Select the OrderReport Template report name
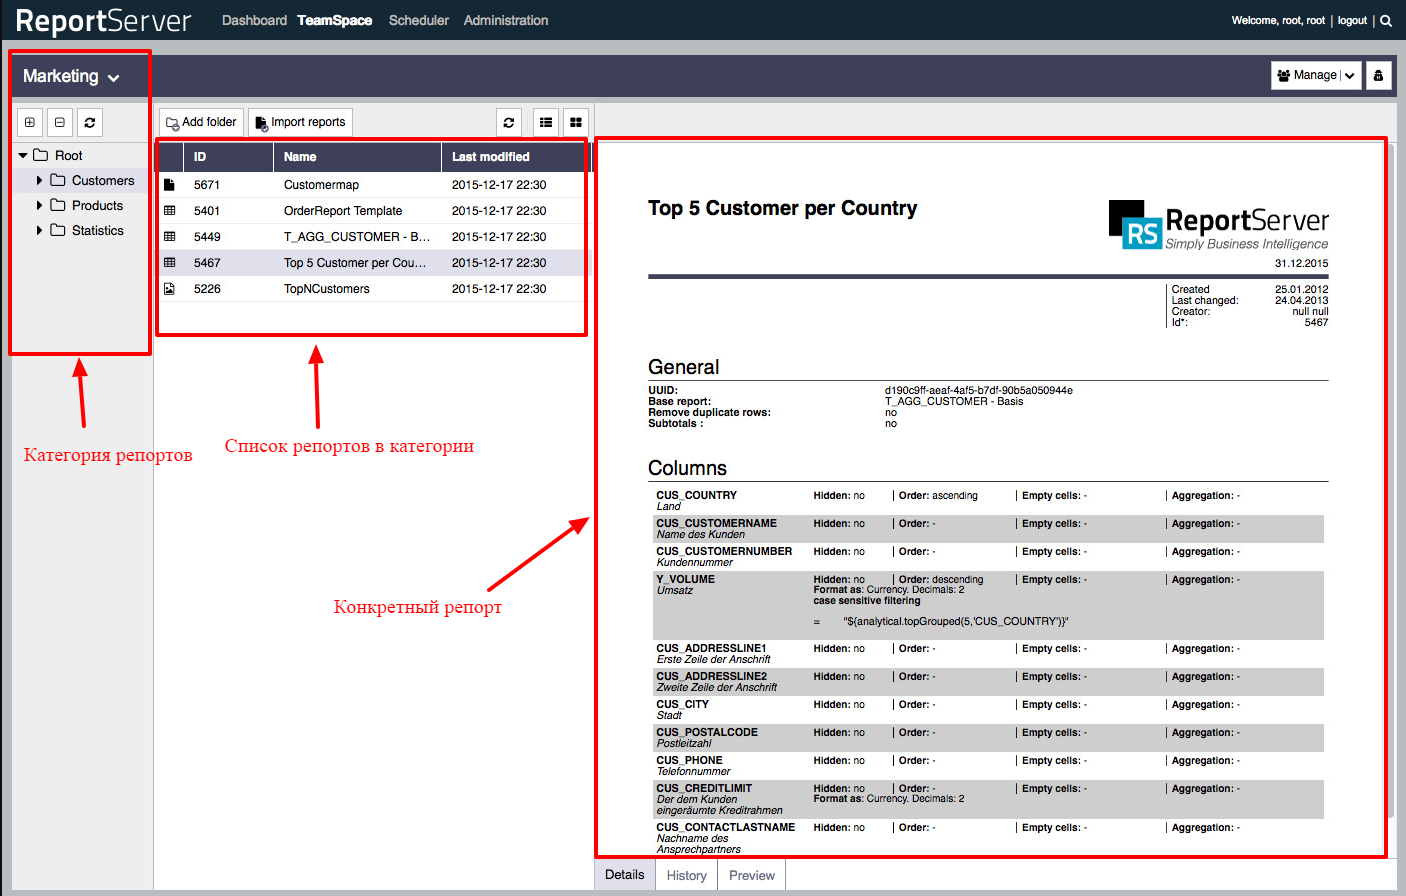 [x=343, y=211]
